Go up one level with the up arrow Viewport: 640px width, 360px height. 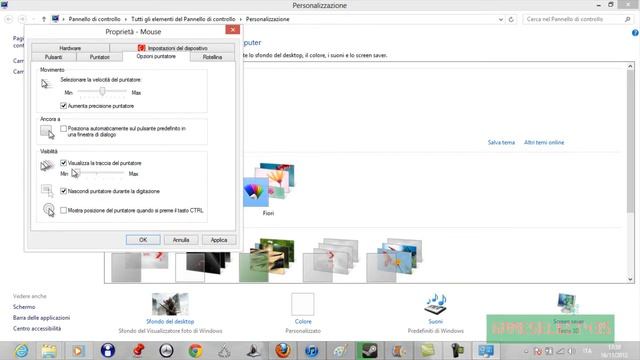[x=44, y=19]
